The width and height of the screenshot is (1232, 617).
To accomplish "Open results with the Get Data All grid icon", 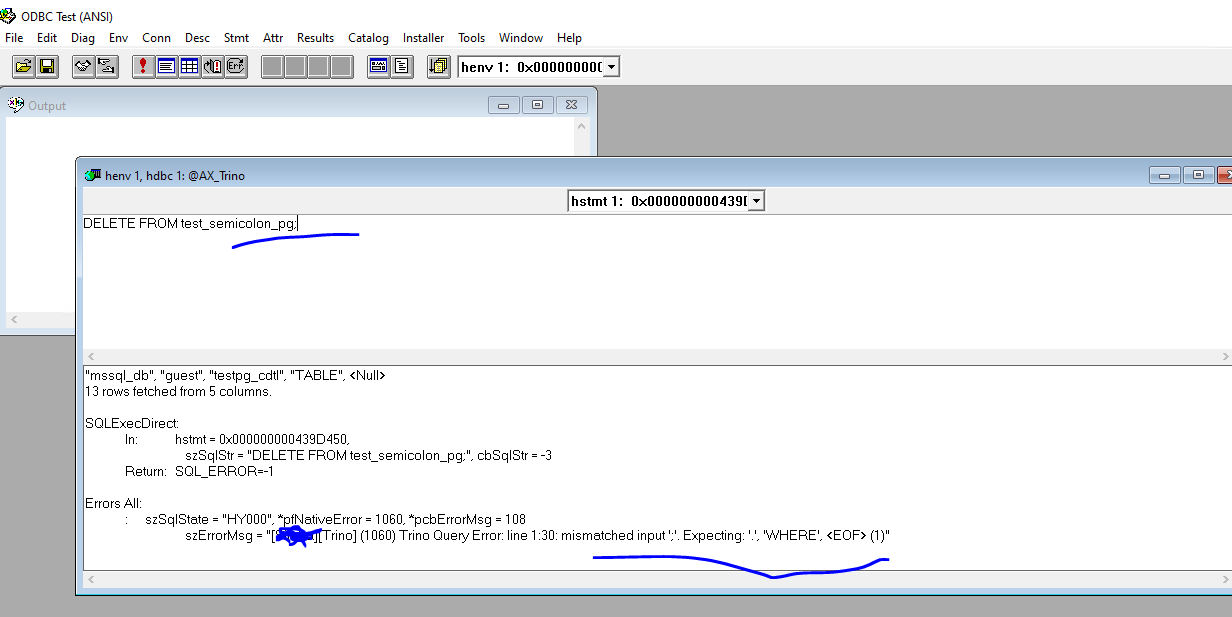I will (x=188, y=66).
